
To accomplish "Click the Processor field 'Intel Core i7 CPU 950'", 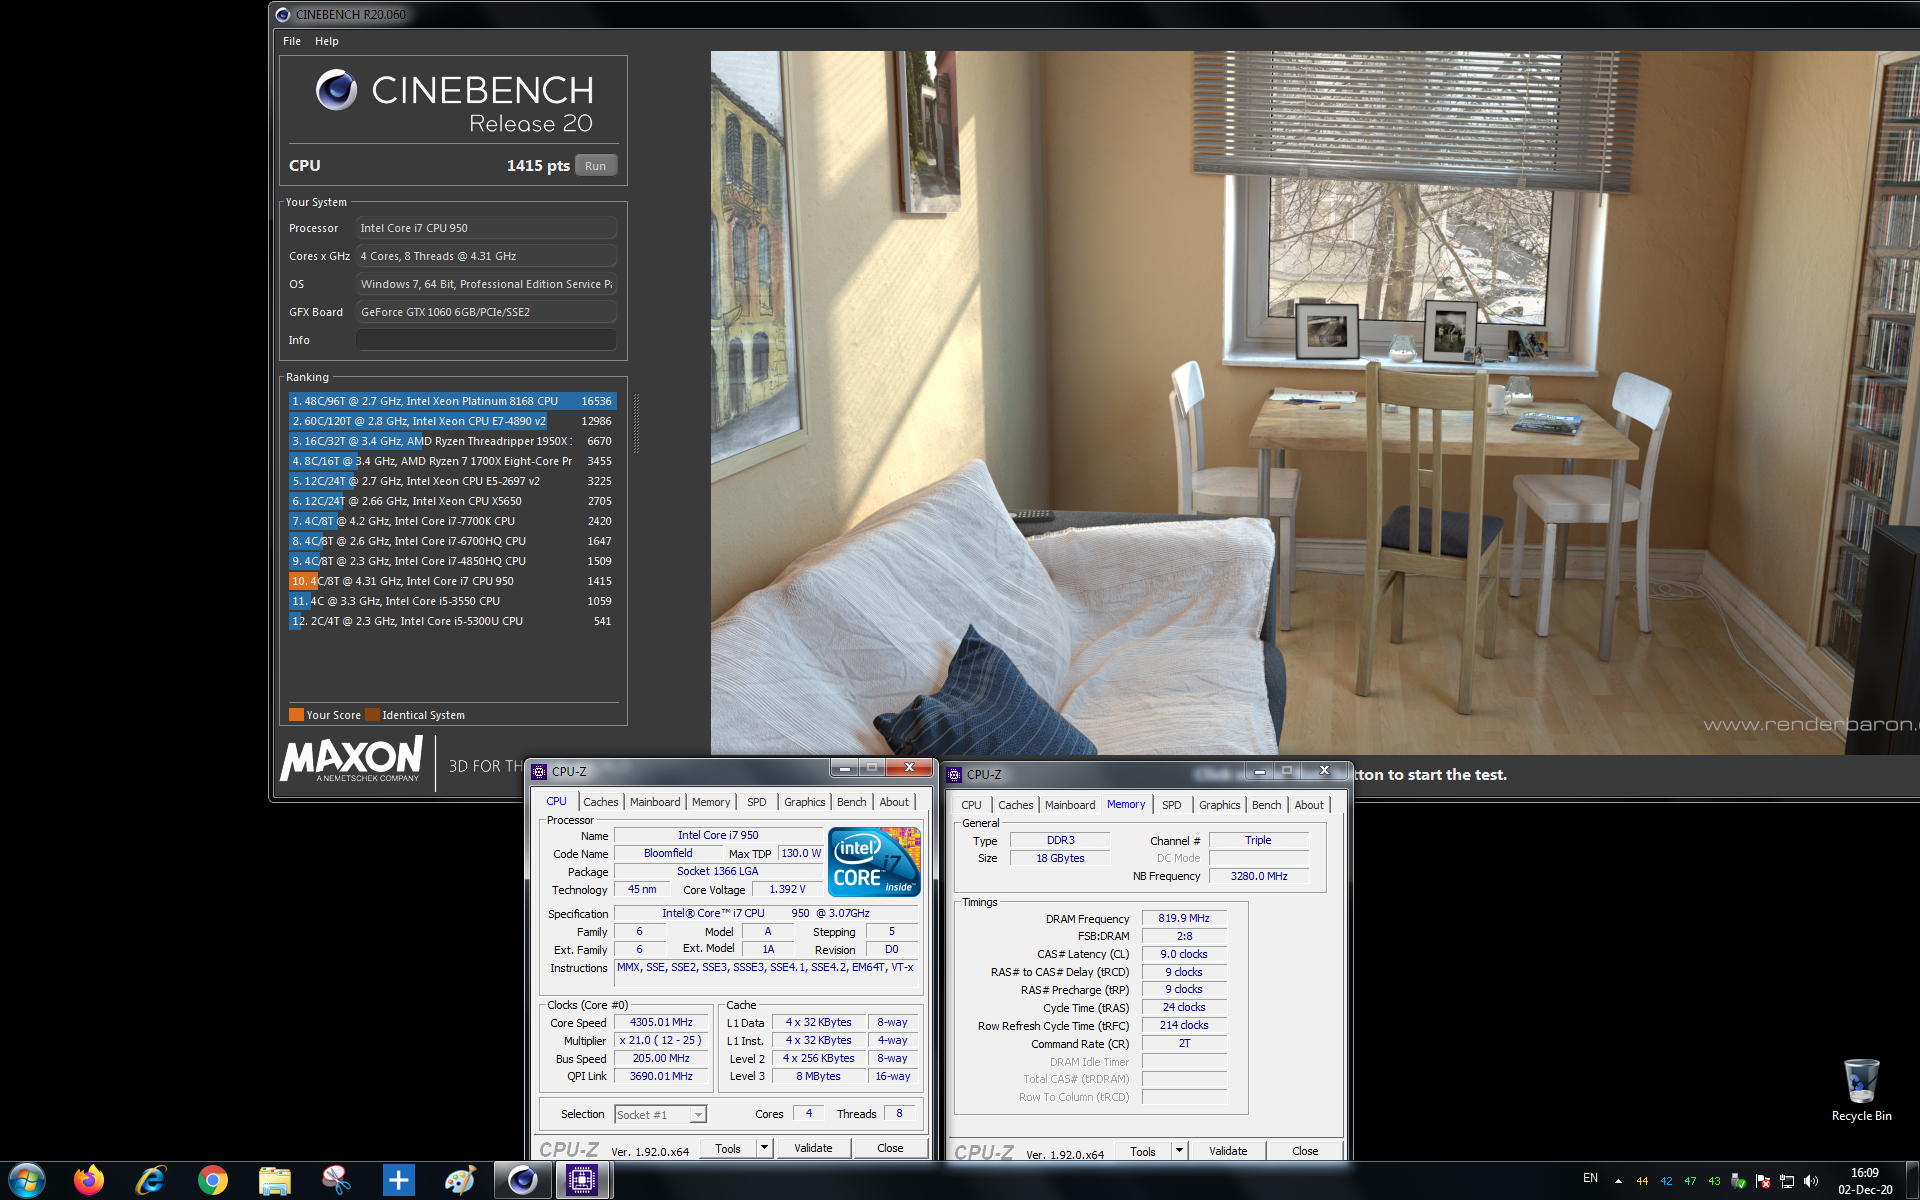I will coord(486,228).
